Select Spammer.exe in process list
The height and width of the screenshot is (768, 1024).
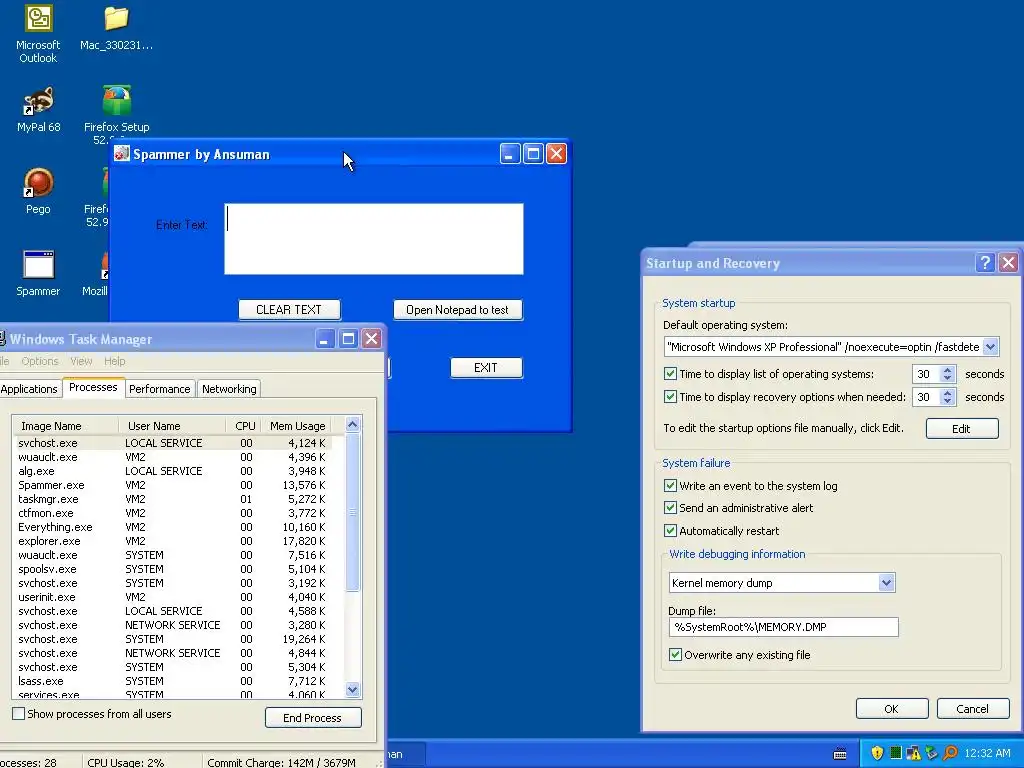tap(172, 485)
